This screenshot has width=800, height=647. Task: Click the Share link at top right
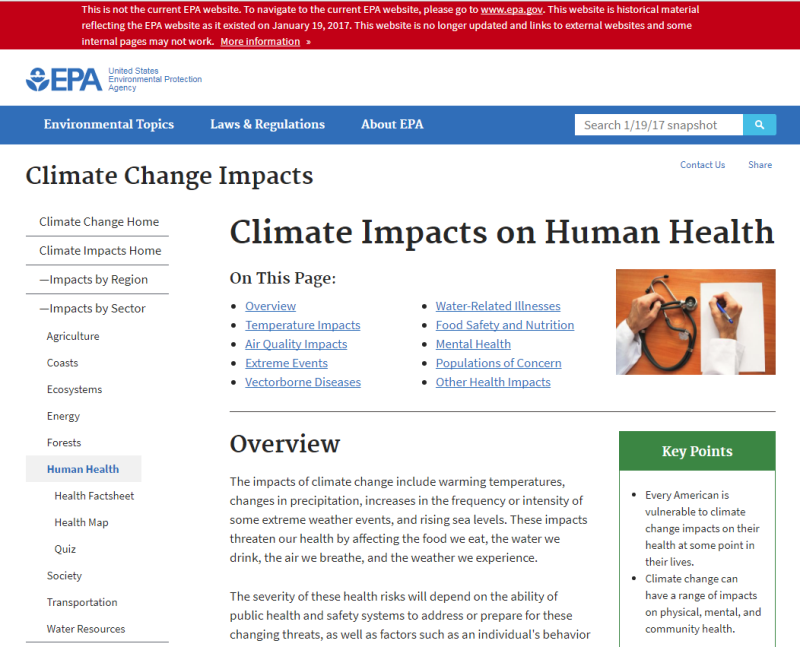click(760, 164)
